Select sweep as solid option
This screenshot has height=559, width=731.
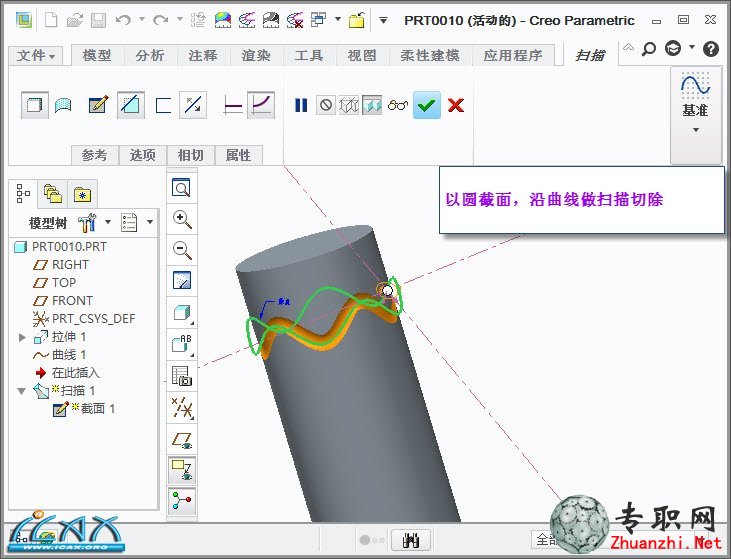34,105
